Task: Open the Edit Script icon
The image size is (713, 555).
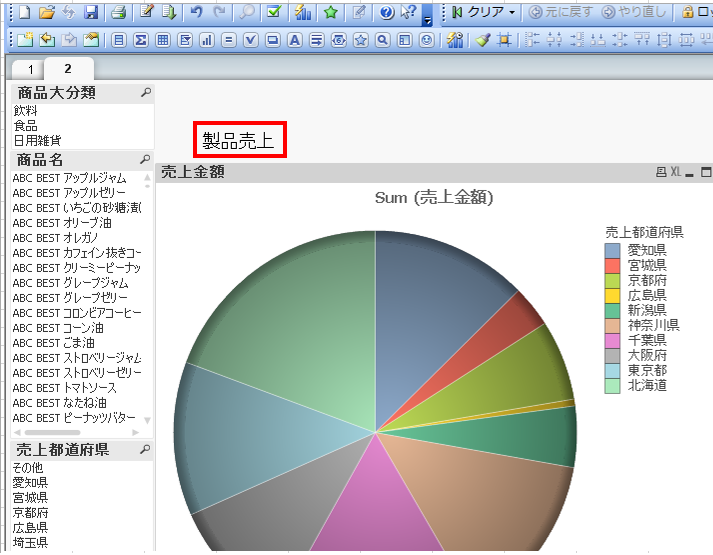Action: coord(146,12)
